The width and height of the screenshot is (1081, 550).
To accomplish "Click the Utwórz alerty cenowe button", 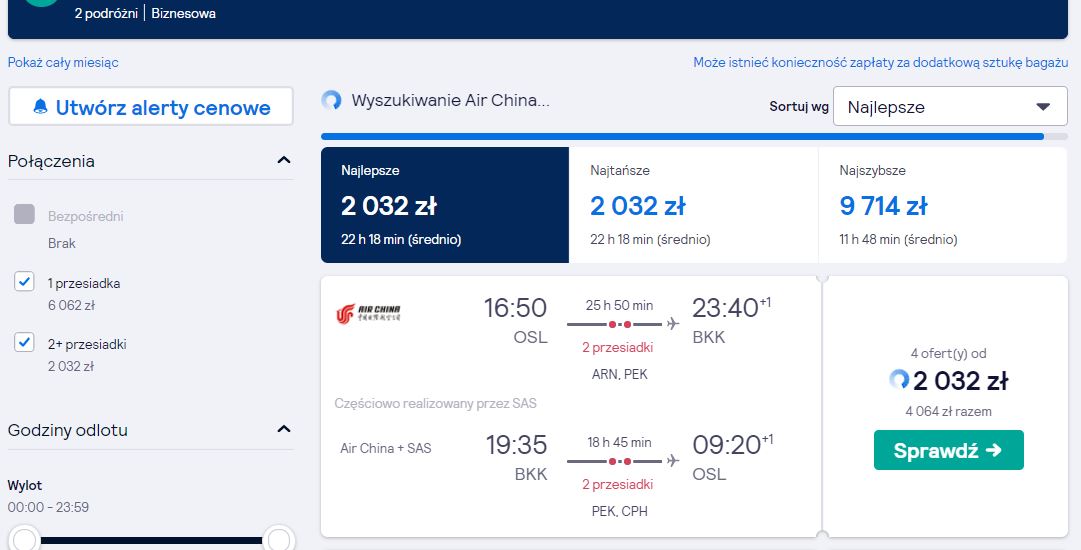I will [151, 107].
